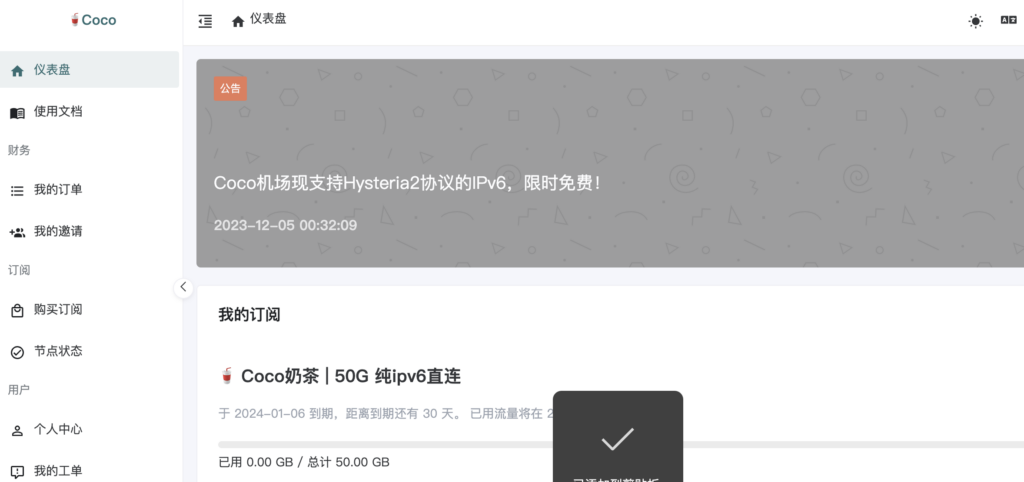
Task: Click the announcement date 2023-12-05 00:32:09
Action: coord(285,226)
